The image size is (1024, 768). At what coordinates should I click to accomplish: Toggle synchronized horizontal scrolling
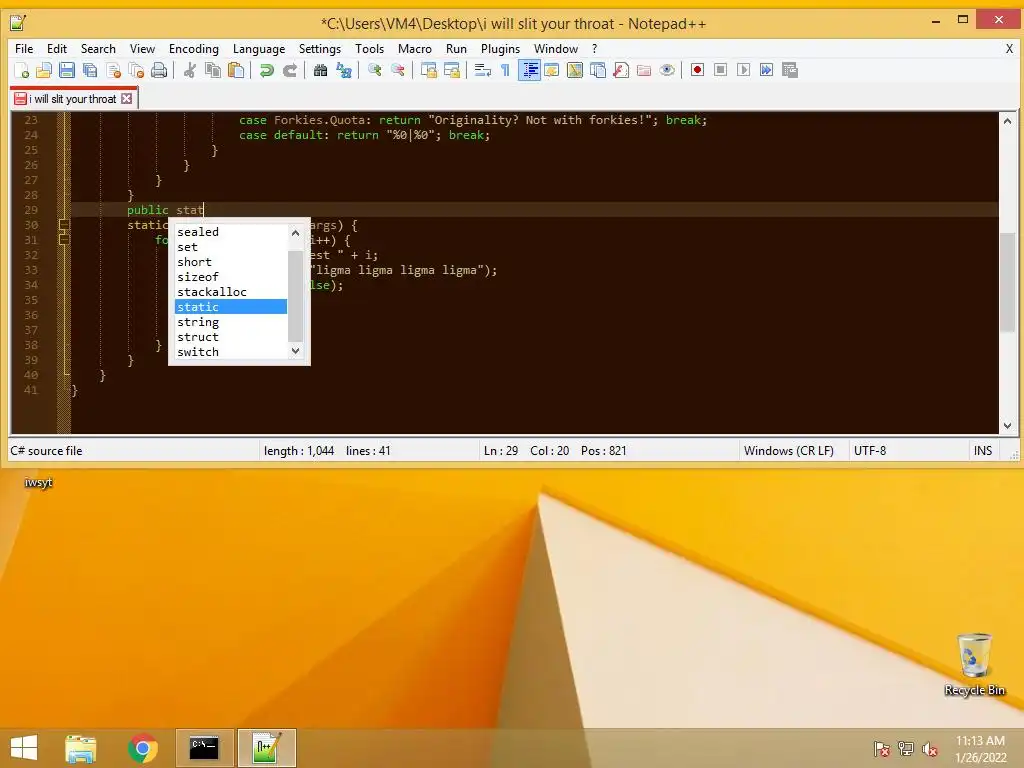point(451,70)
